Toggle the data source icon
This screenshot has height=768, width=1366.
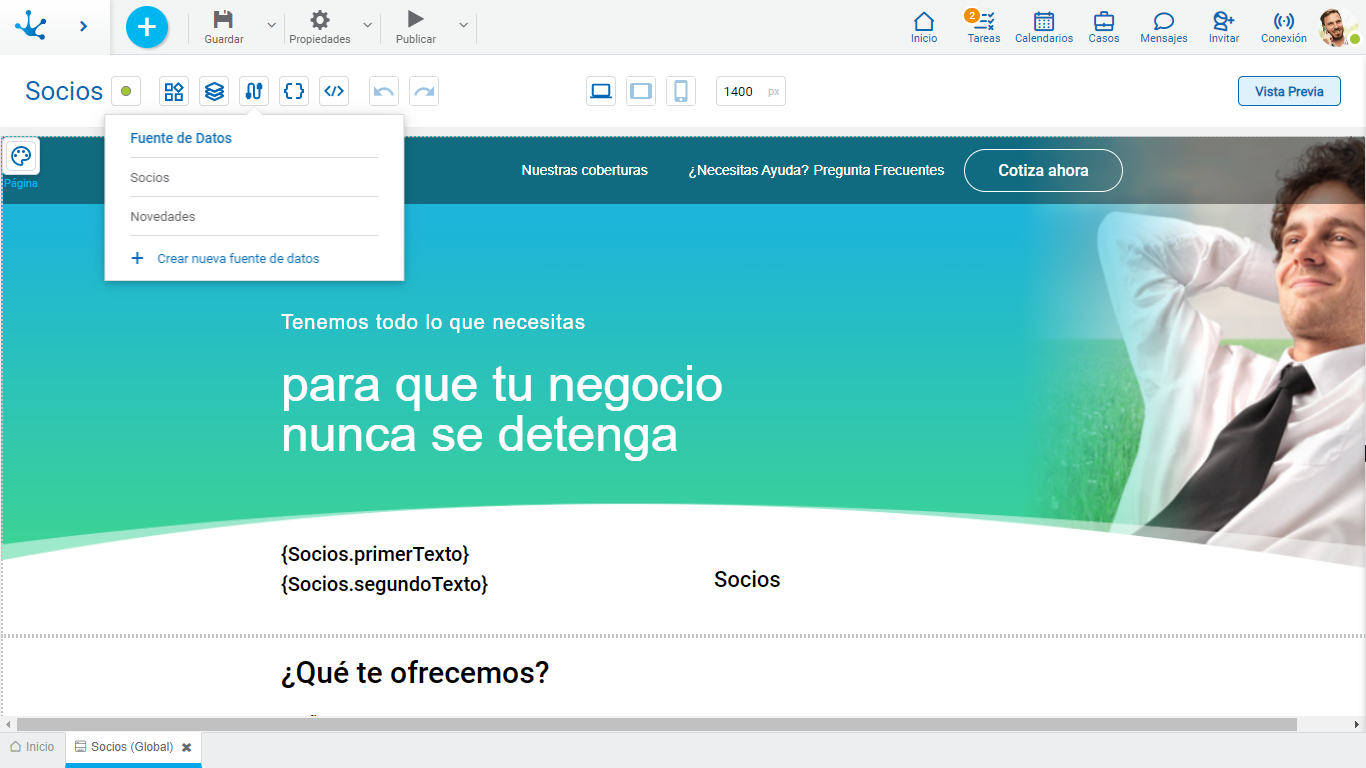coord(254,91)
